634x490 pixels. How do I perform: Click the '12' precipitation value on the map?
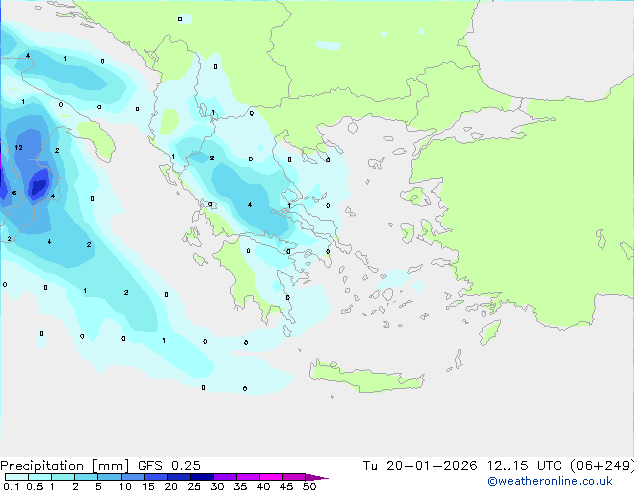18,148
